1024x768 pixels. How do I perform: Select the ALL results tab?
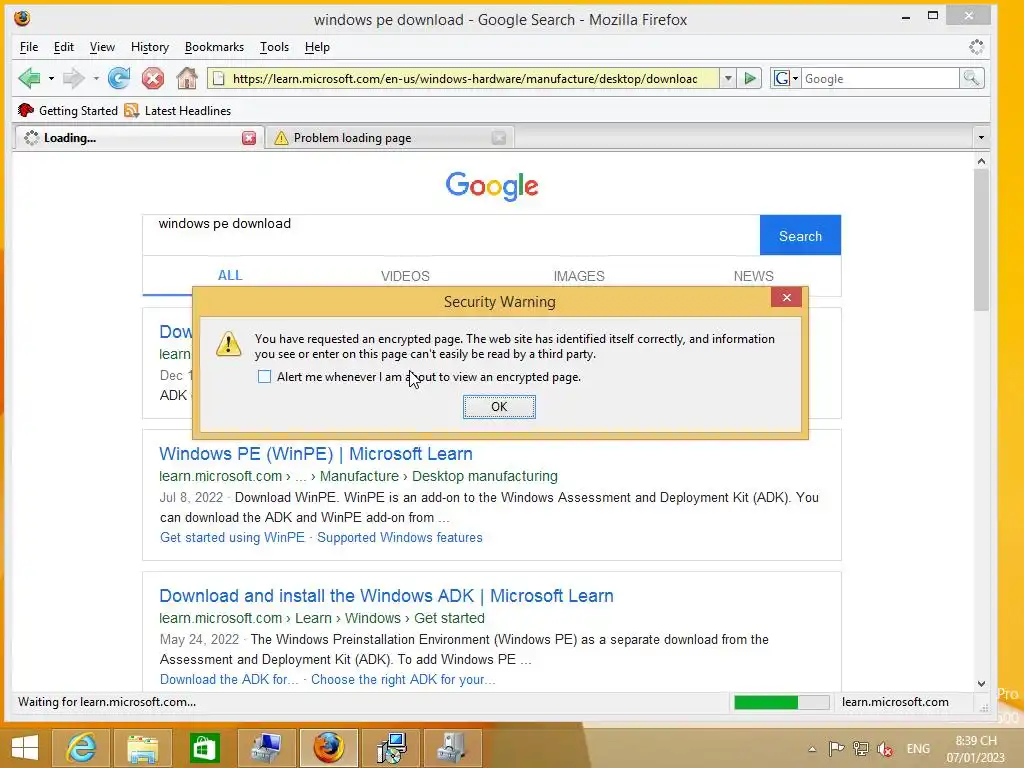tap(230, 276)
